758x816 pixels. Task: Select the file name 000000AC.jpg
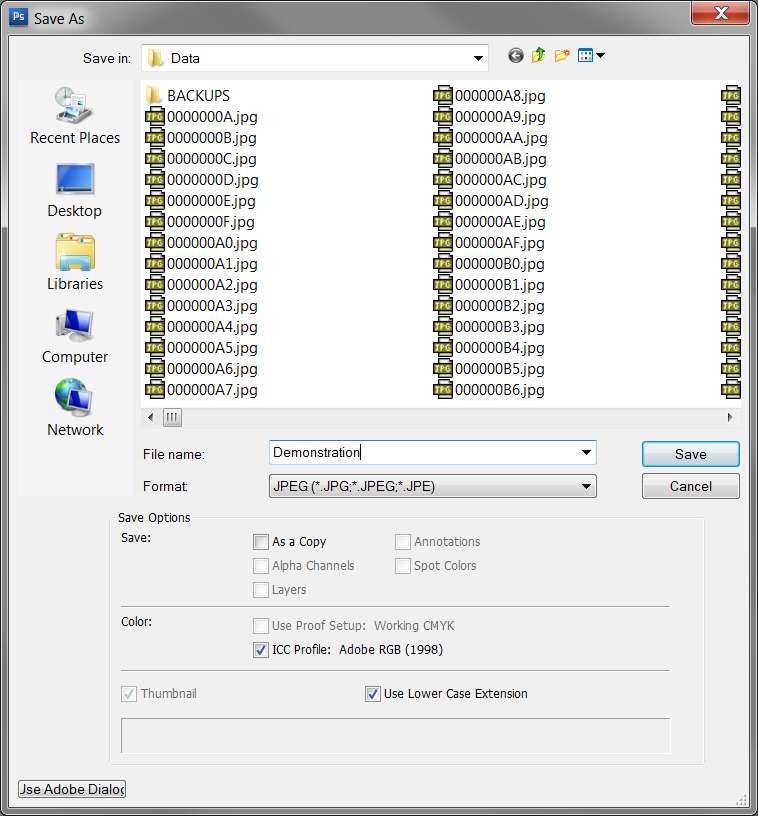[501, 180]
